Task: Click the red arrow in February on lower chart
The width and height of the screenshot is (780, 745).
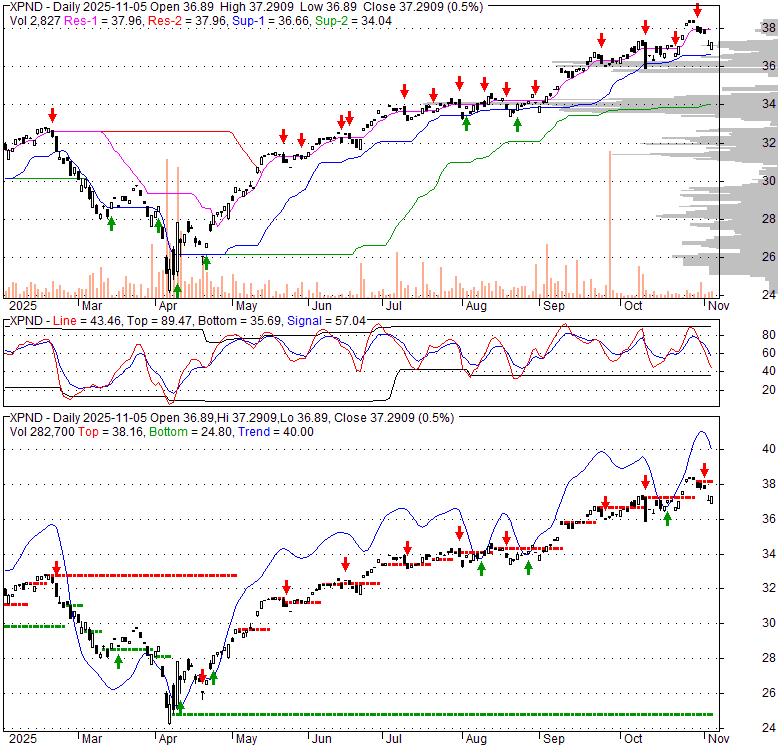Action: coord(56,569)
